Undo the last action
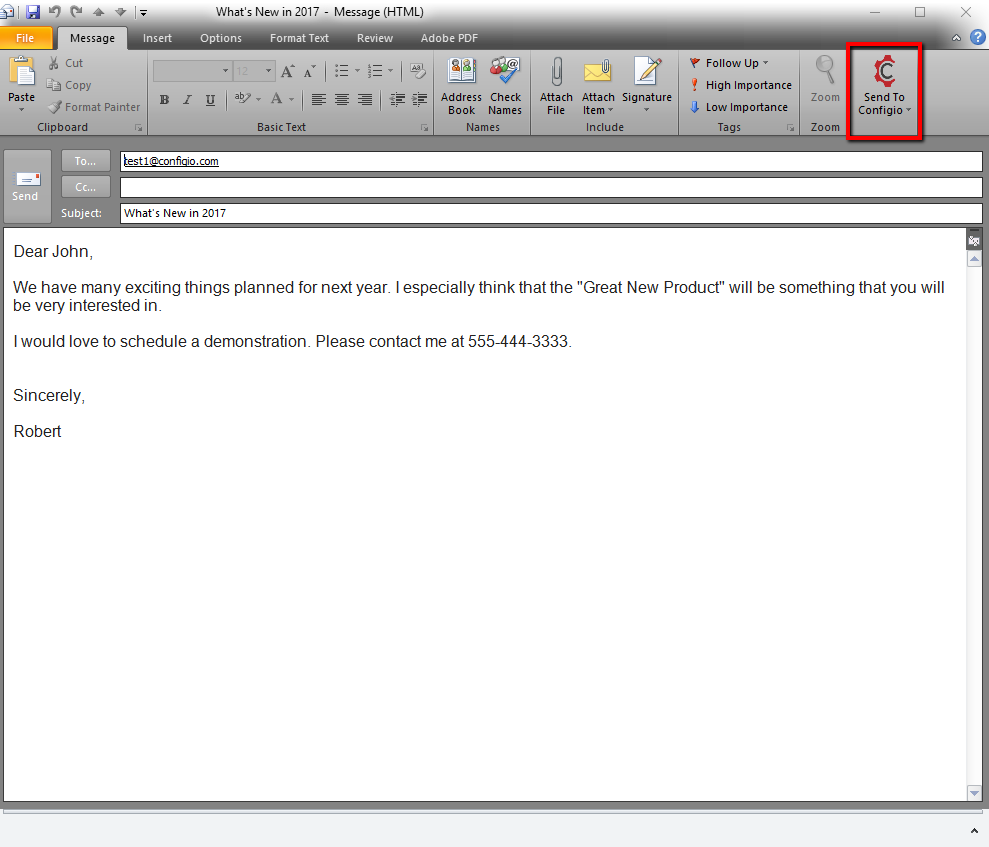This screenshot has height=847, width=989. [x=55, y=11]
